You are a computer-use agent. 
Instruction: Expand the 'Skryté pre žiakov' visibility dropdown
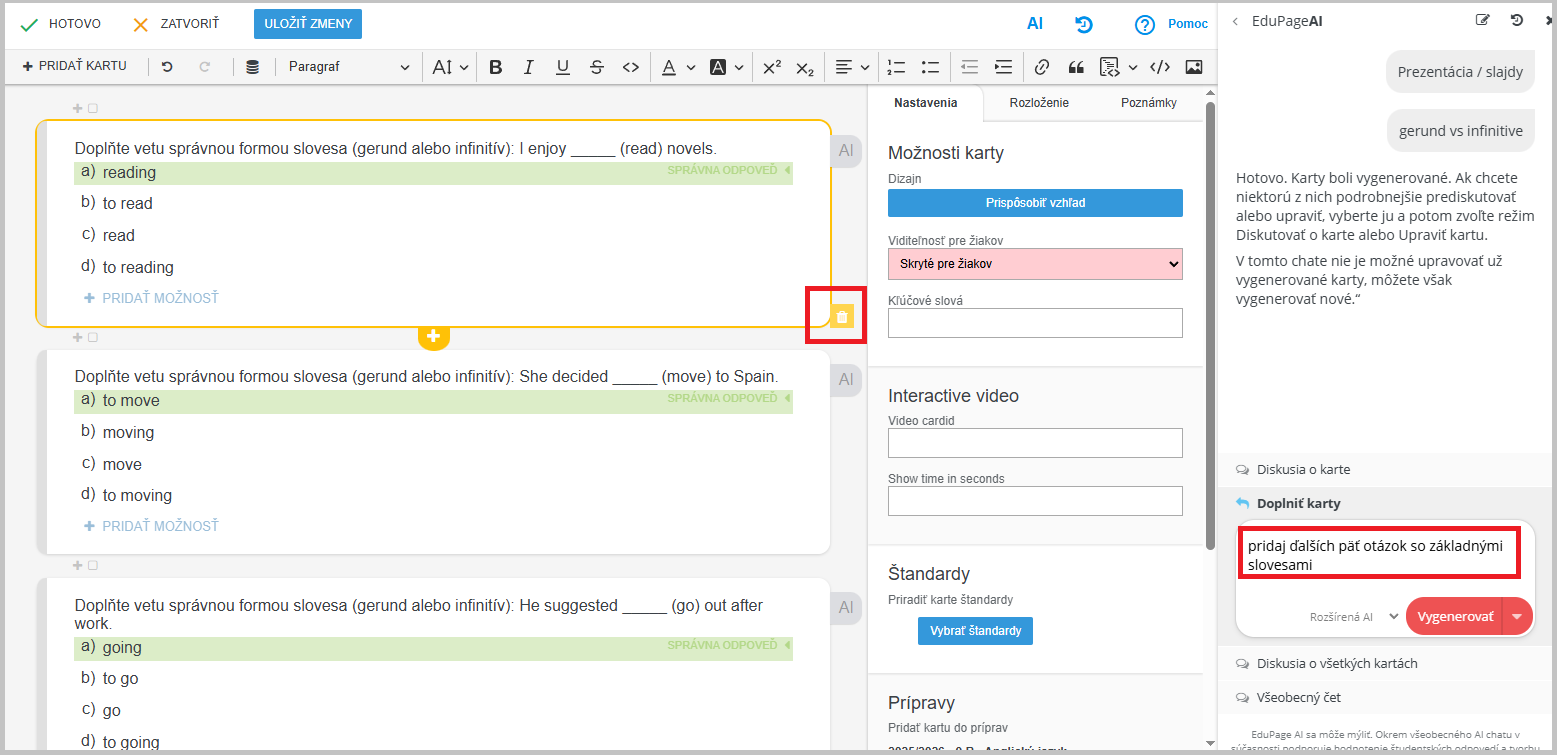pos(1035,264)
